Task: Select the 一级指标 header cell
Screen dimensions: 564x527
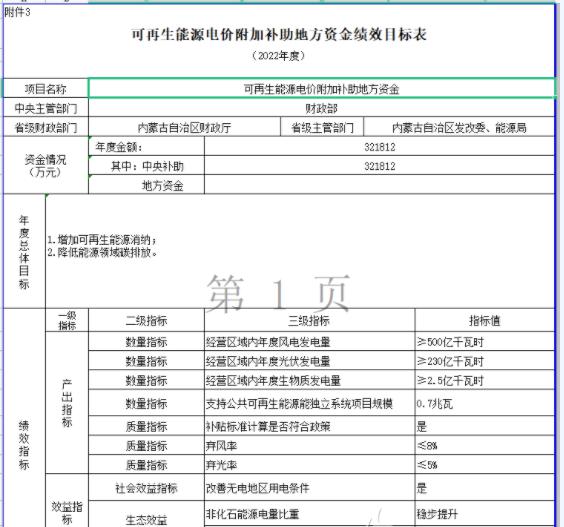Action: click(67, 320)
